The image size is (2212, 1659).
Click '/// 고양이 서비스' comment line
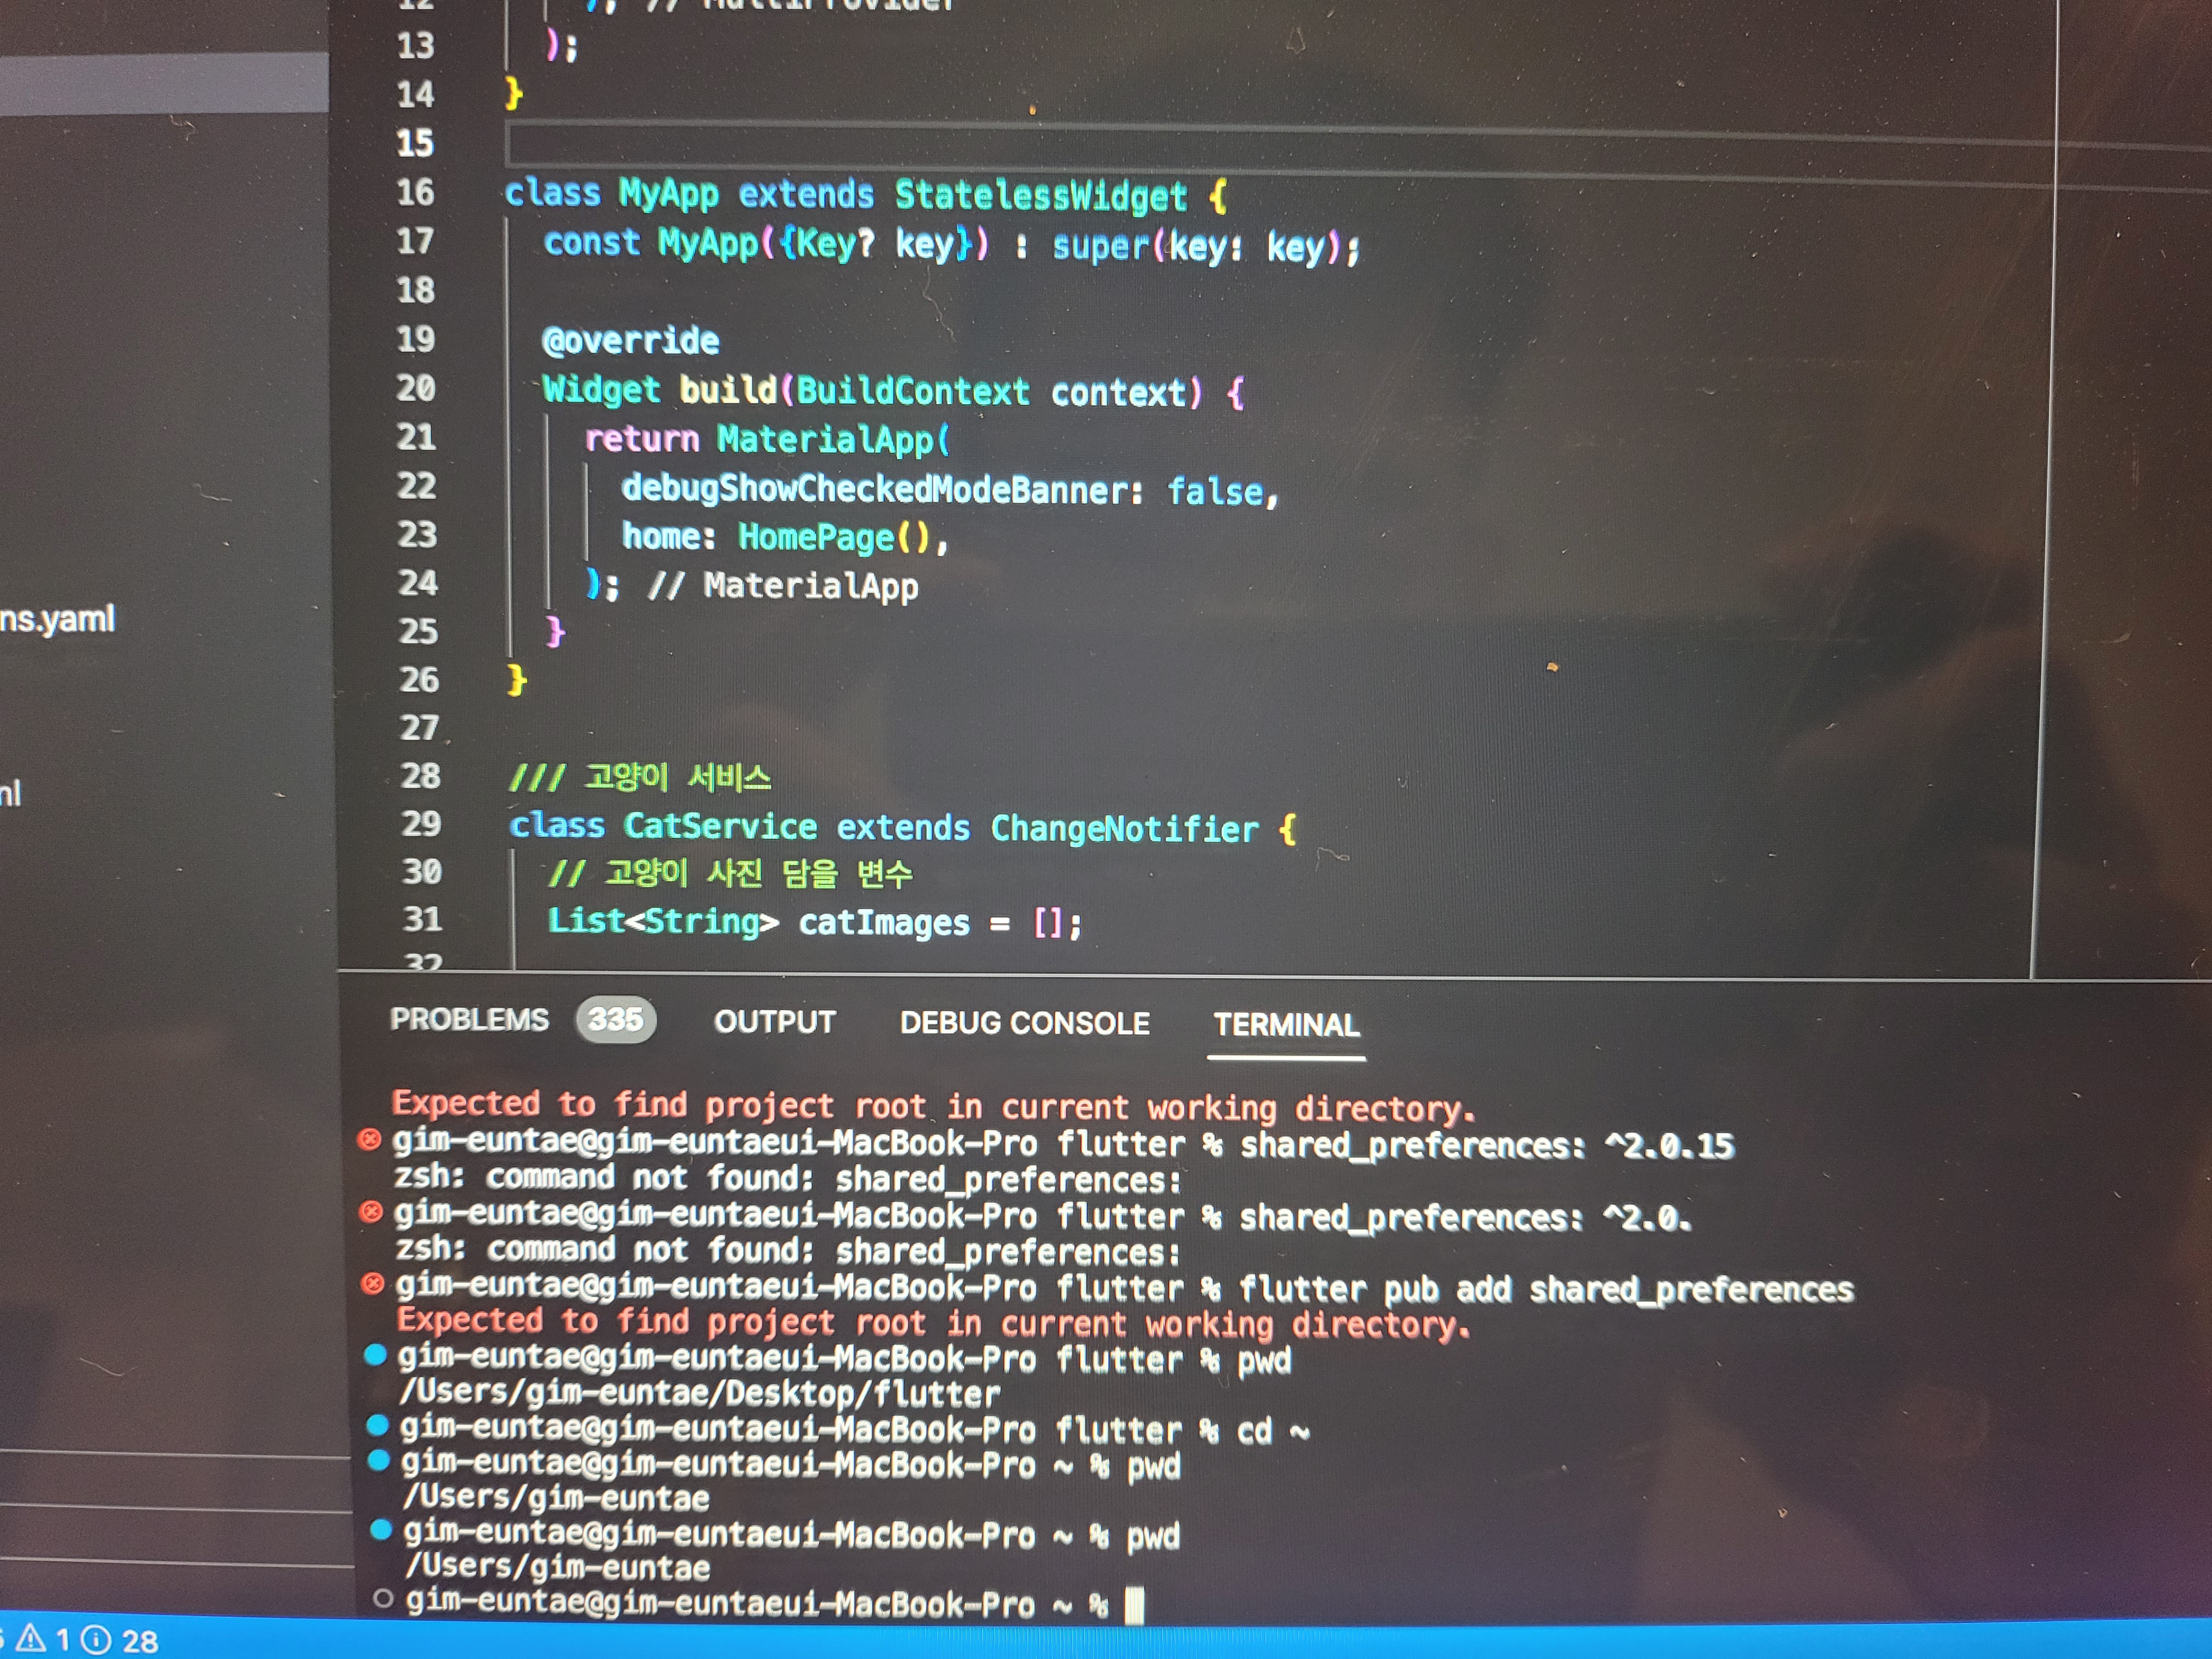click(640, 777)
